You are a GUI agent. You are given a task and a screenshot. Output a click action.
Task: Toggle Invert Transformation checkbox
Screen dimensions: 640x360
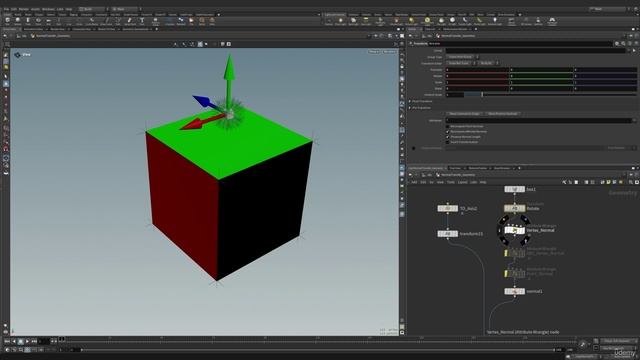coord(448,142)
